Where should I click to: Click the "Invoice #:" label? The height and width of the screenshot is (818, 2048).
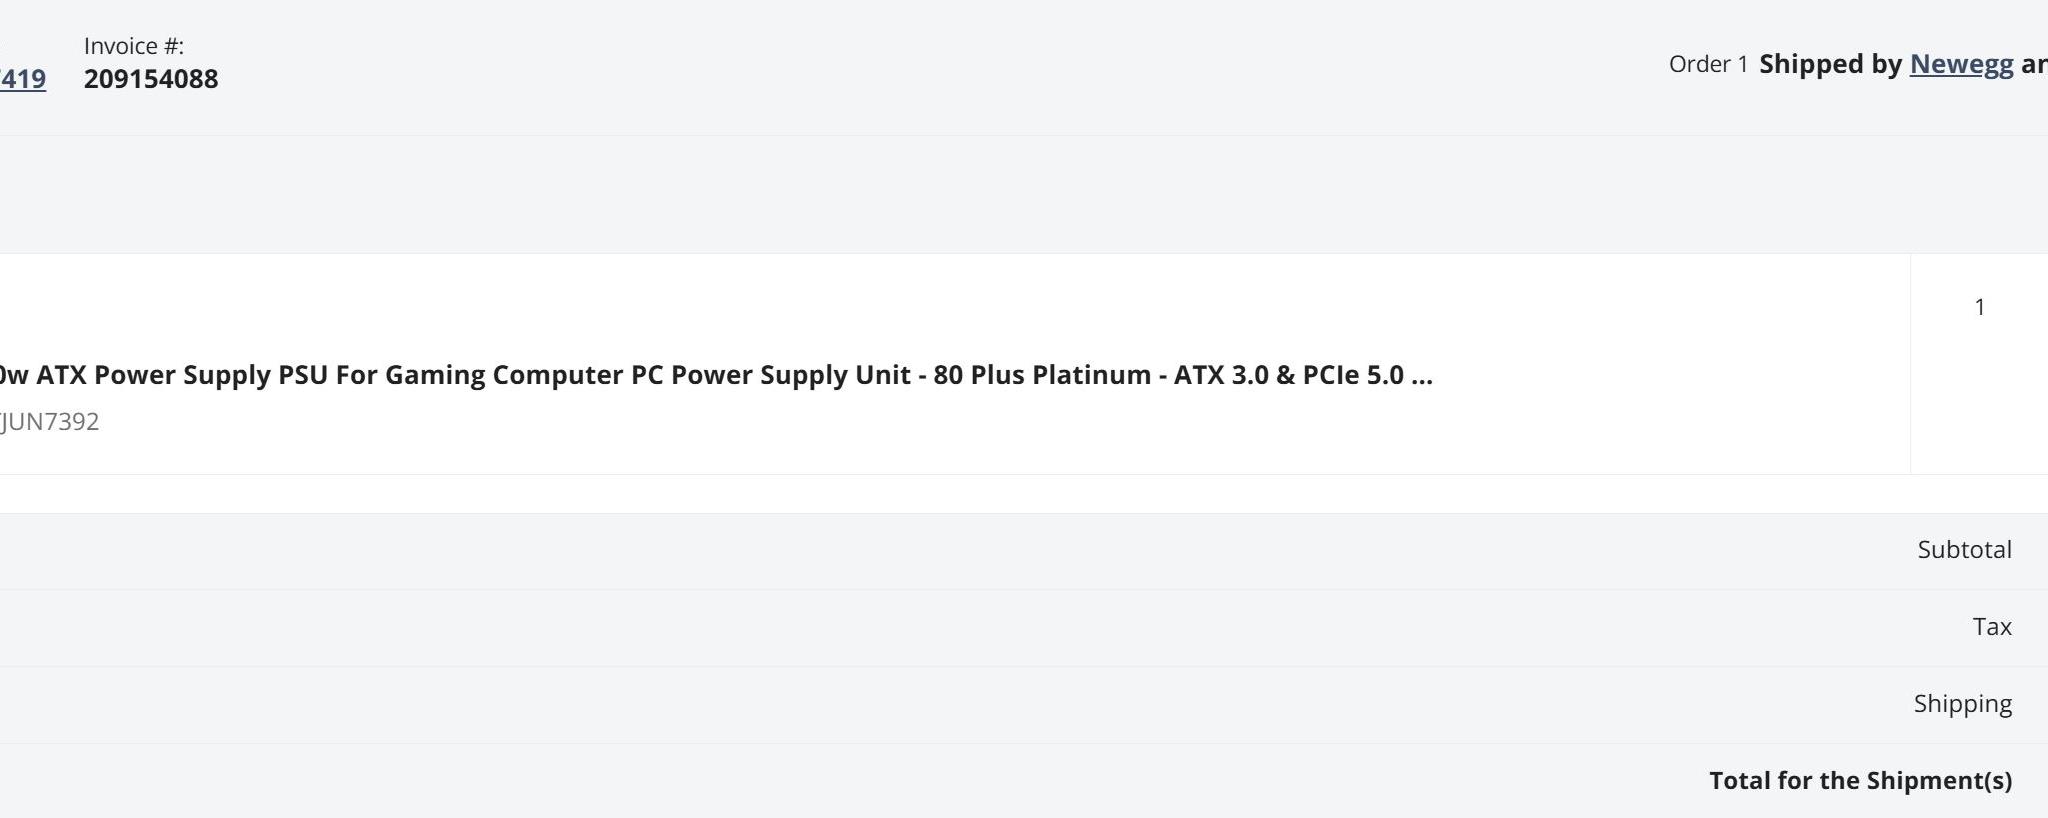(134, 46)
